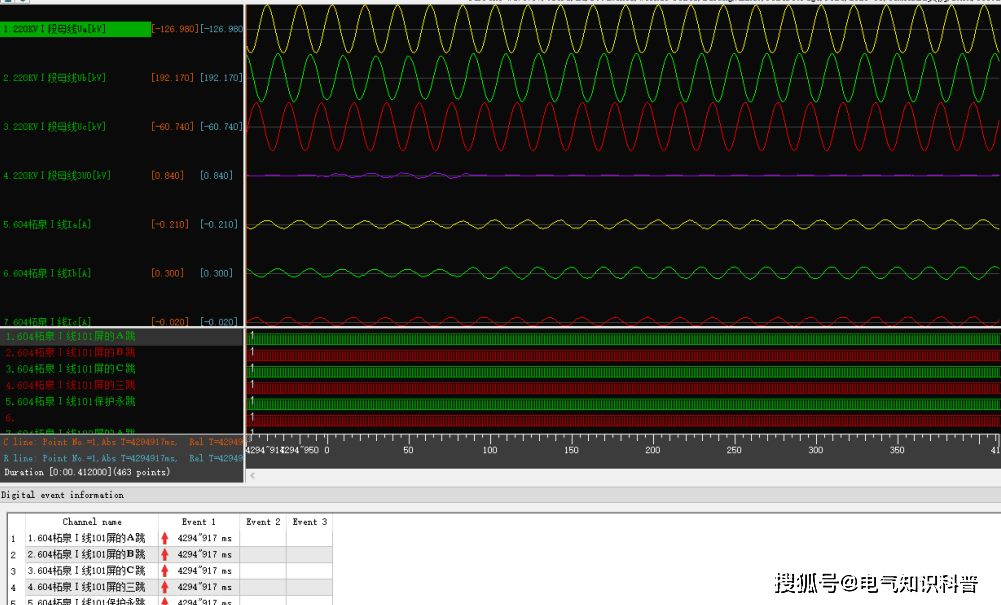Select analog channel 4. 220KV I 段母线3U0[kV]
Viewport: 1001px width, 605px height.
pos(57,176)
